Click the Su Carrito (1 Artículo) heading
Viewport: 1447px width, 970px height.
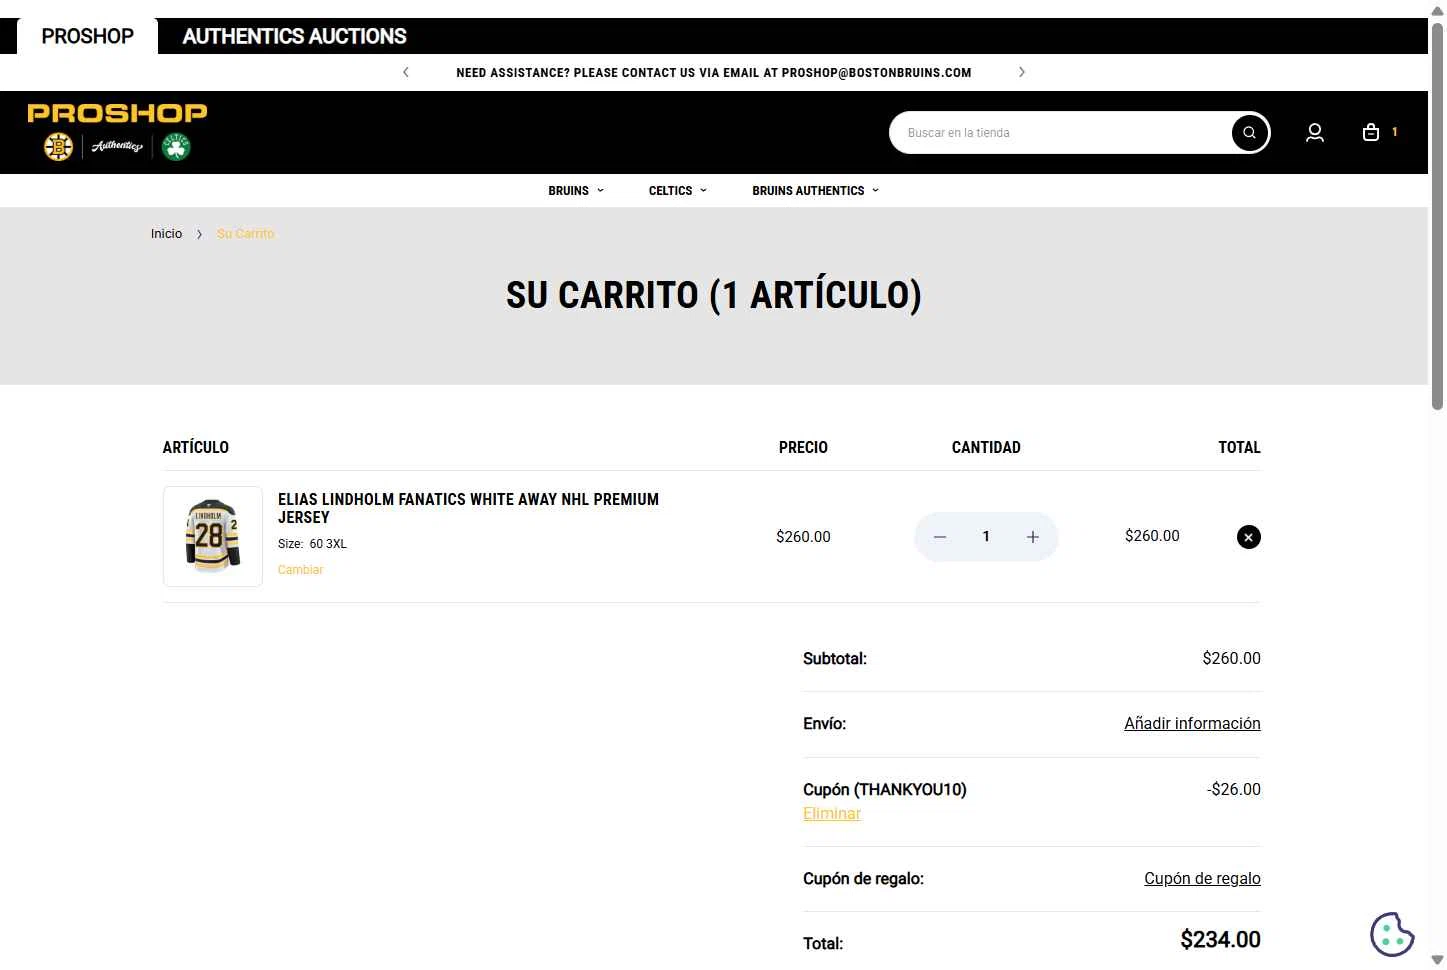click(x=713, y=295)
